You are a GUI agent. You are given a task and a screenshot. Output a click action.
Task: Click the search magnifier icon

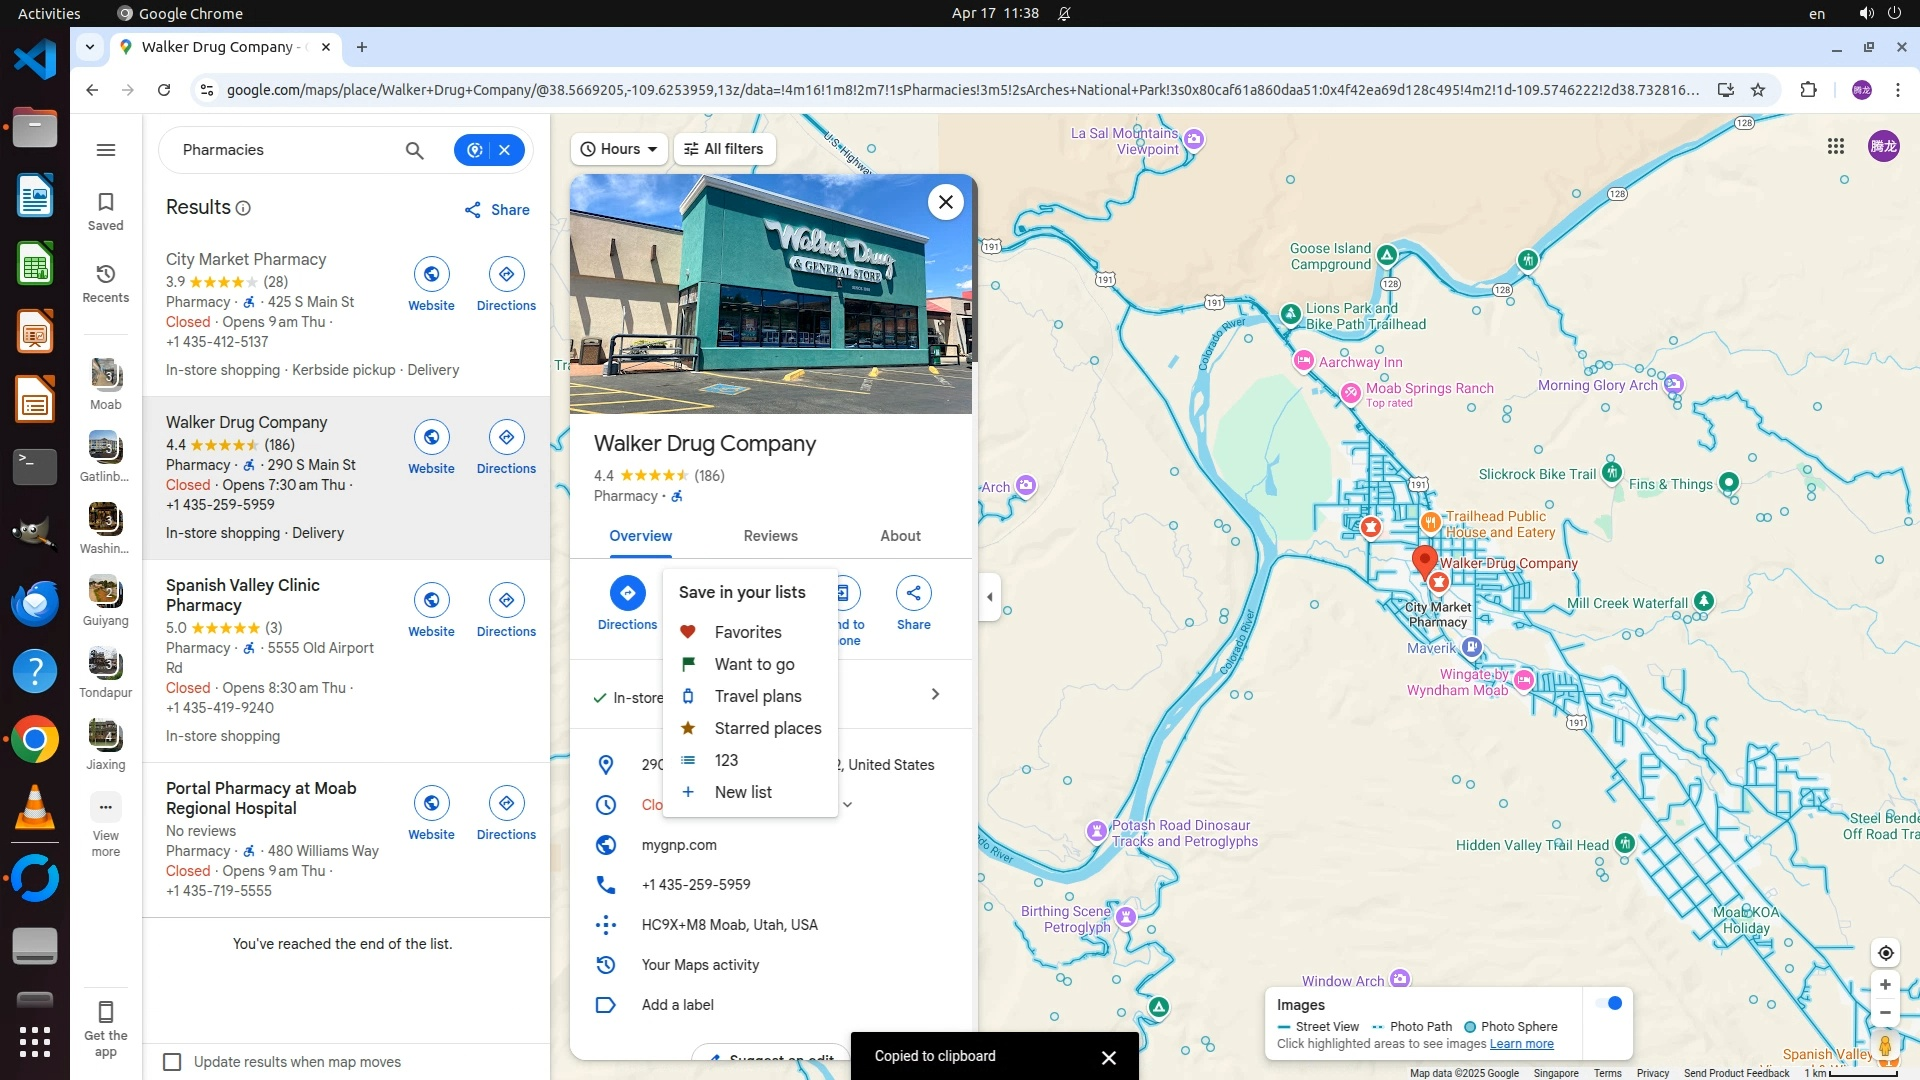(414, 150)
